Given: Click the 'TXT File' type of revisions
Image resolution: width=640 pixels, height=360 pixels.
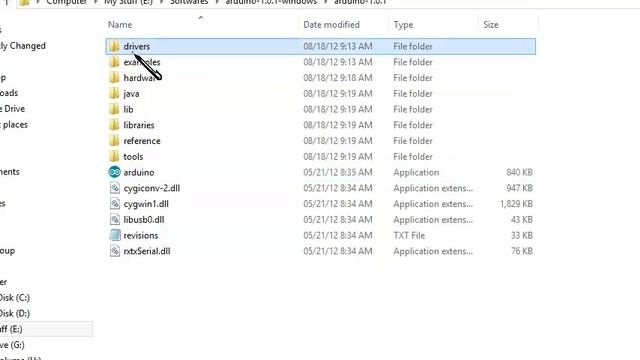Looking at the screenshot, I should click(x=409, y=235).
